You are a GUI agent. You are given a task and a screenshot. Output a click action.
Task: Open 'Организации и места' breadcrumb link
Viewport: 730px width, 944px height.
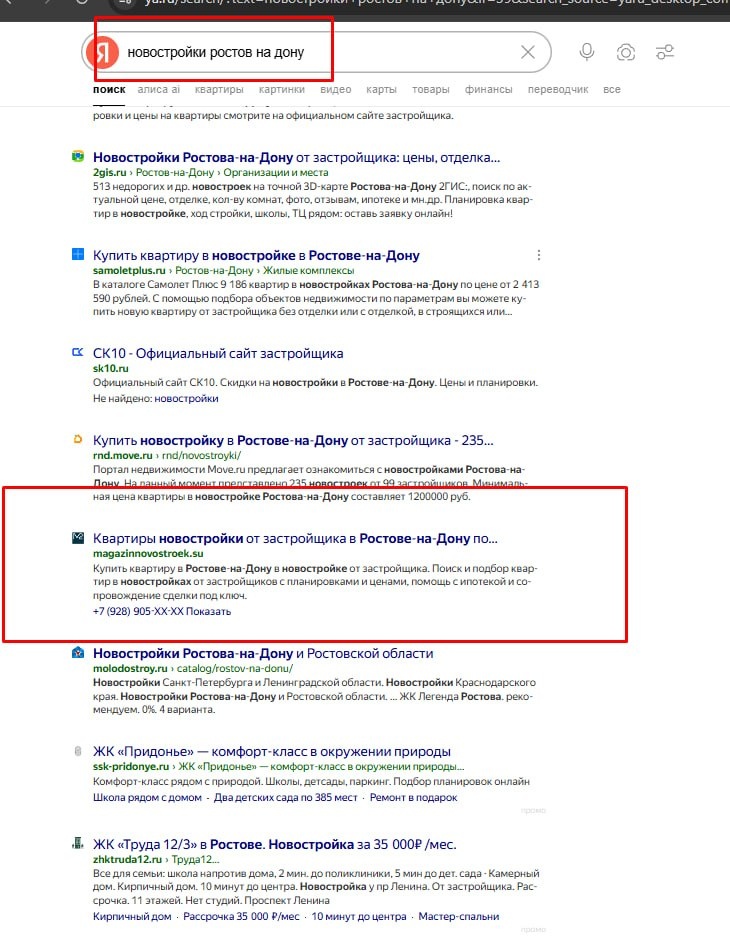coord(276,172)
